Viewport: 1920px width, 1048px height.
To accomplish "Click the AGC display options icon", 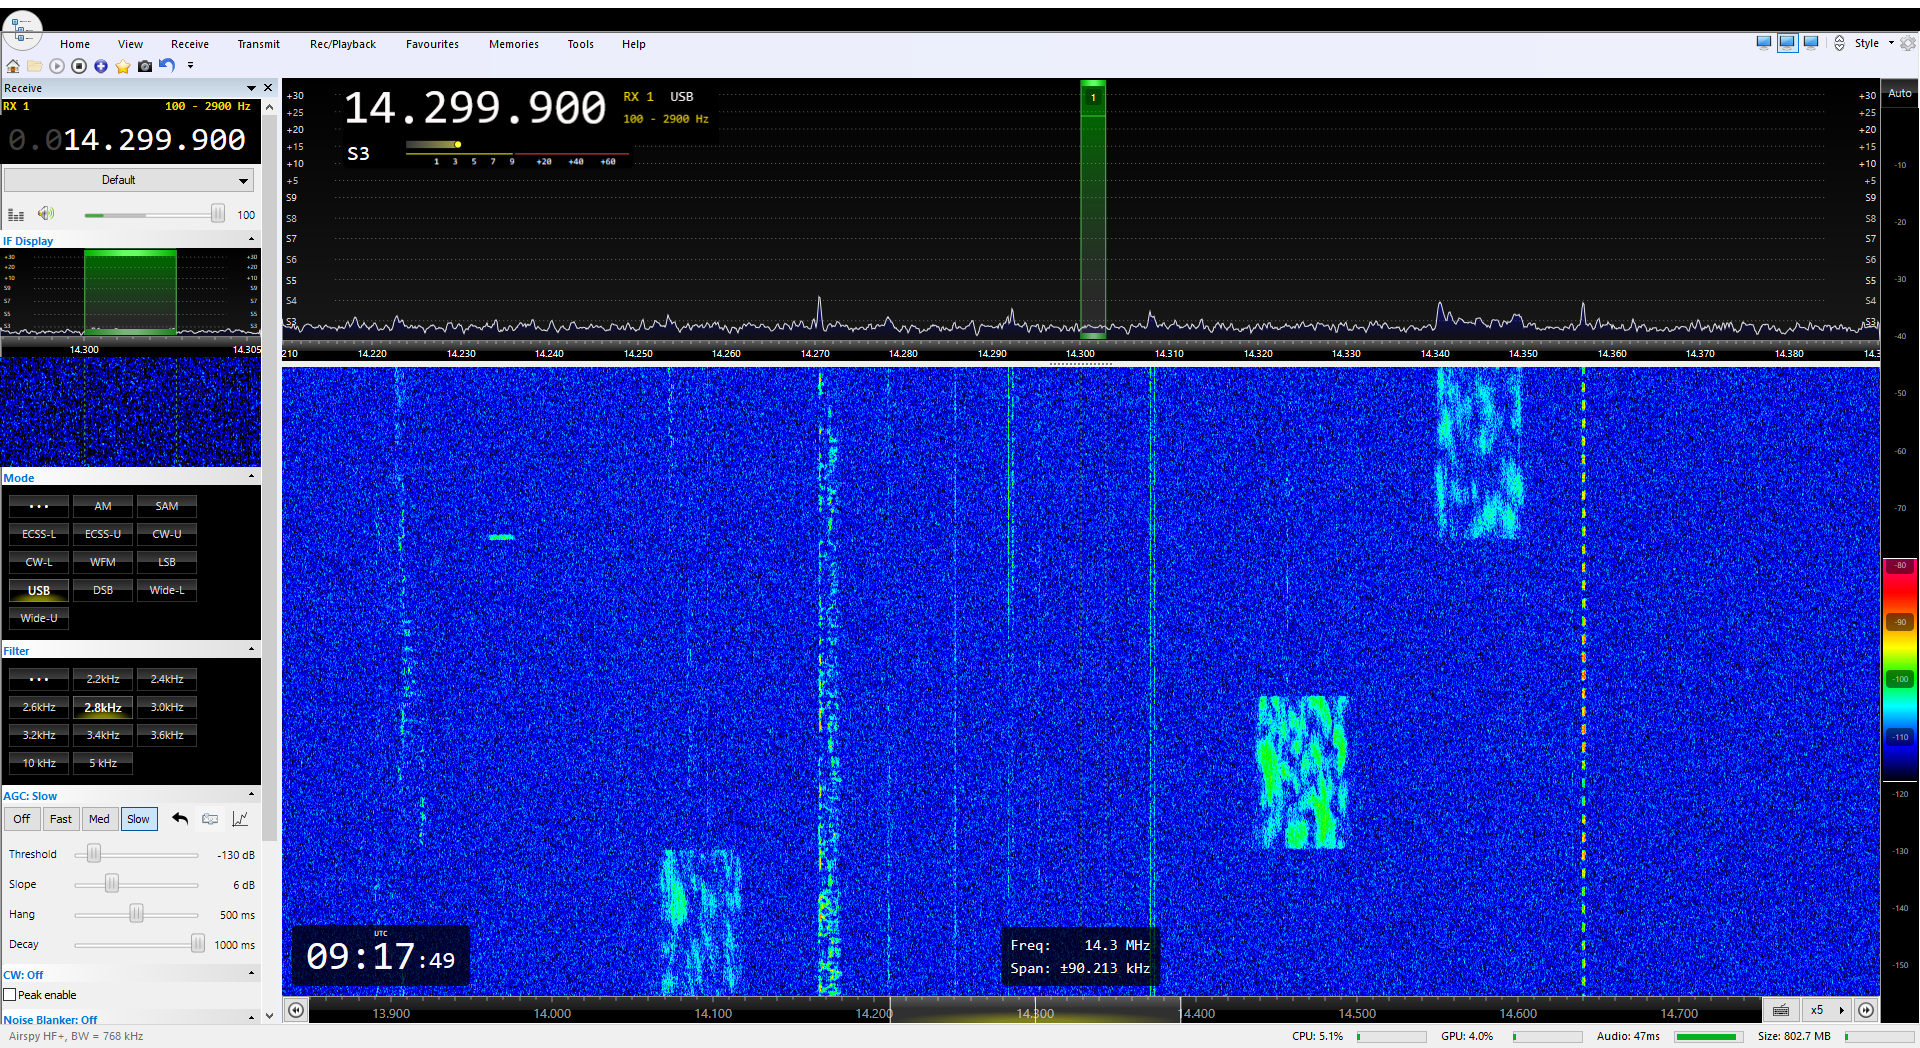I will (210, 819).
